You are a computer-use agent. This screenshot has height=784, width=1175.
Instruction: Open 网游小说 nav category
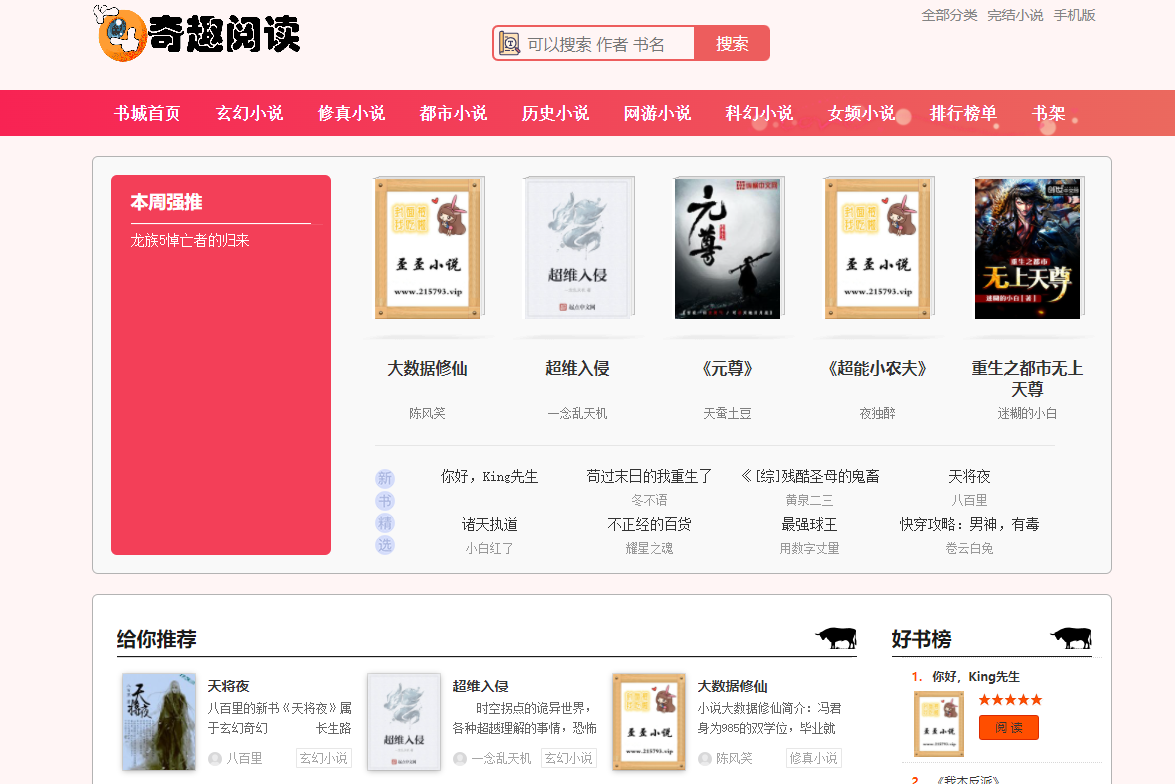(656, 113)
